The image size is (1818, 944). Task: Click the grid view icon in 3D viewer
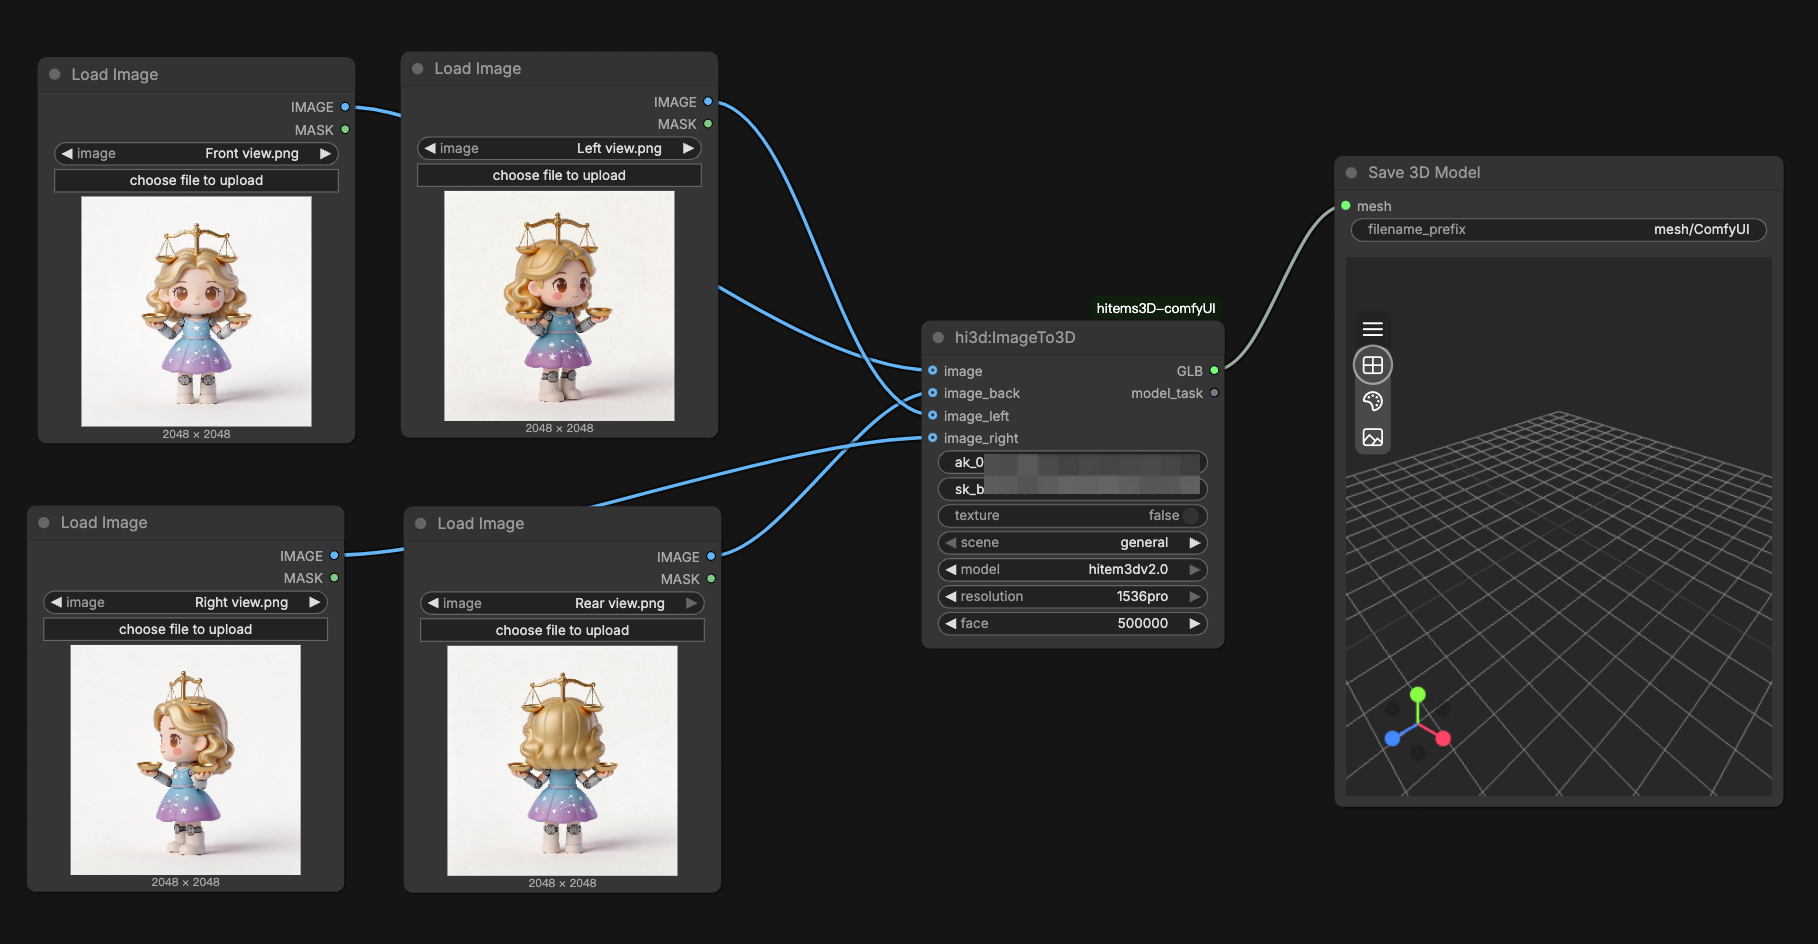[1372, 365]
